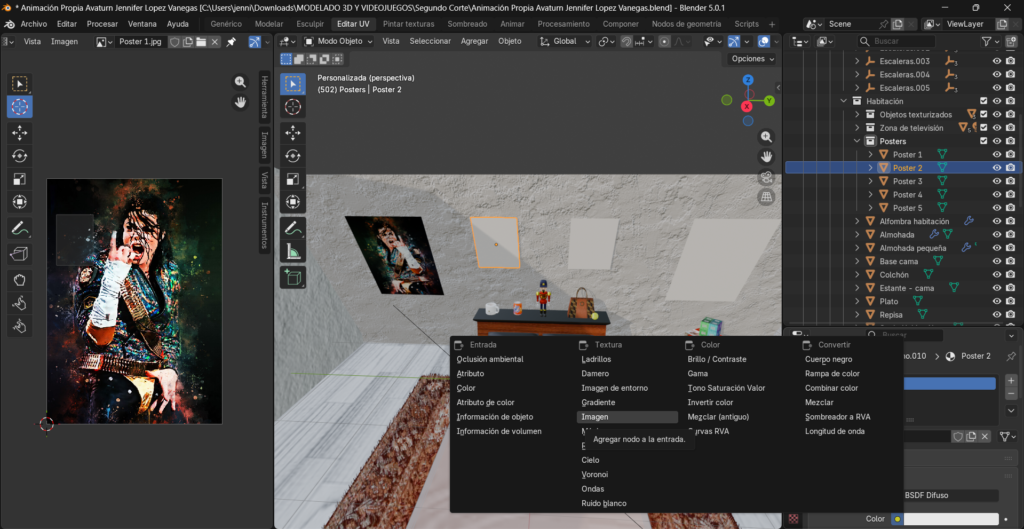The height and width of the screenshot is (529, 1024).
Task: Pin the Poster 1.jpg image in UV editor
Action: (231, 41)
